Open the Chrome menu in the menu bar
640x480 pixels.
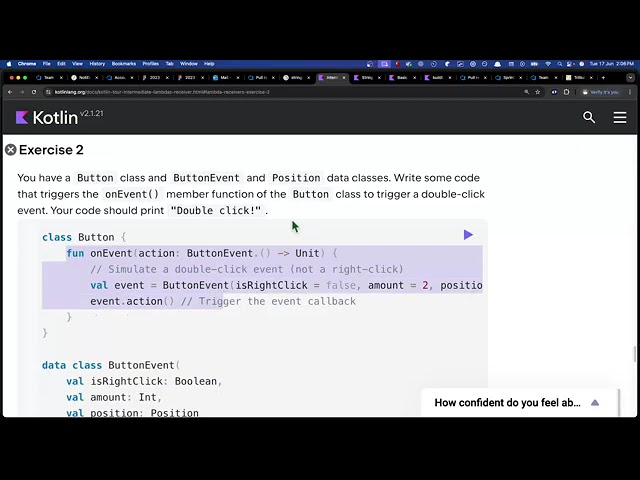click(x=27, y=64)
